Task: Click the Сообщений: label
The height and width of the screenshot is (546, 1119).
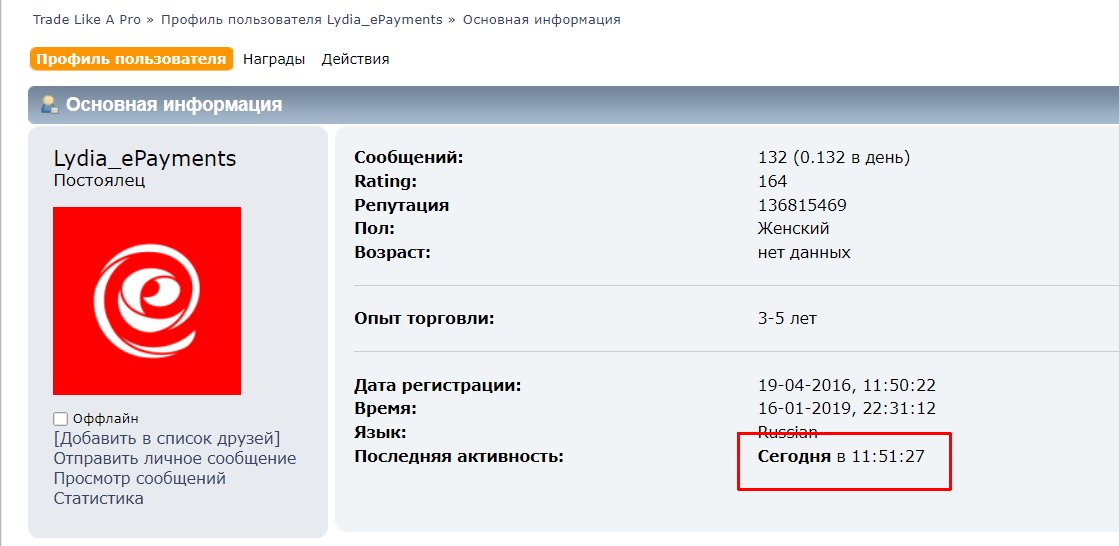Action: click(x=409, y=158)
